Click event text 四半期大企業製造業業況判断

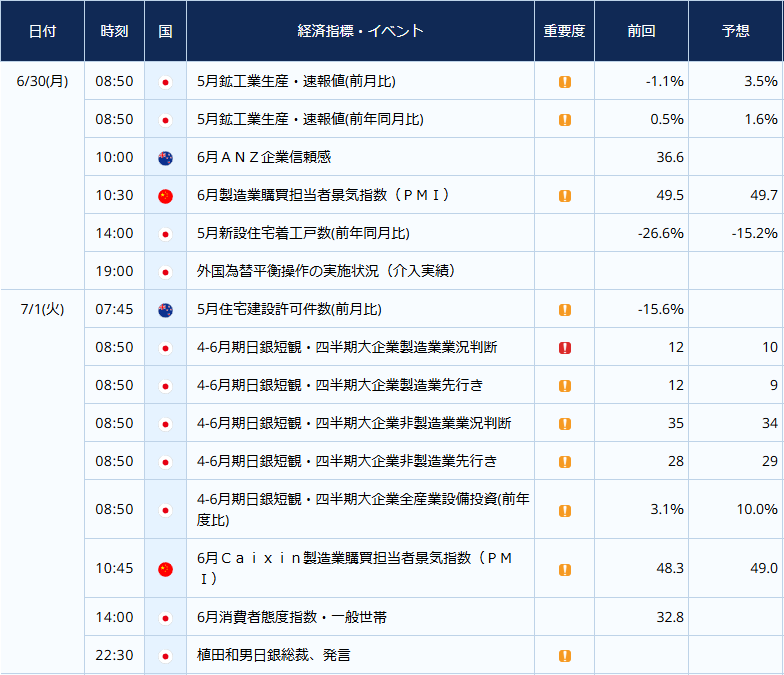coord(406,347)
